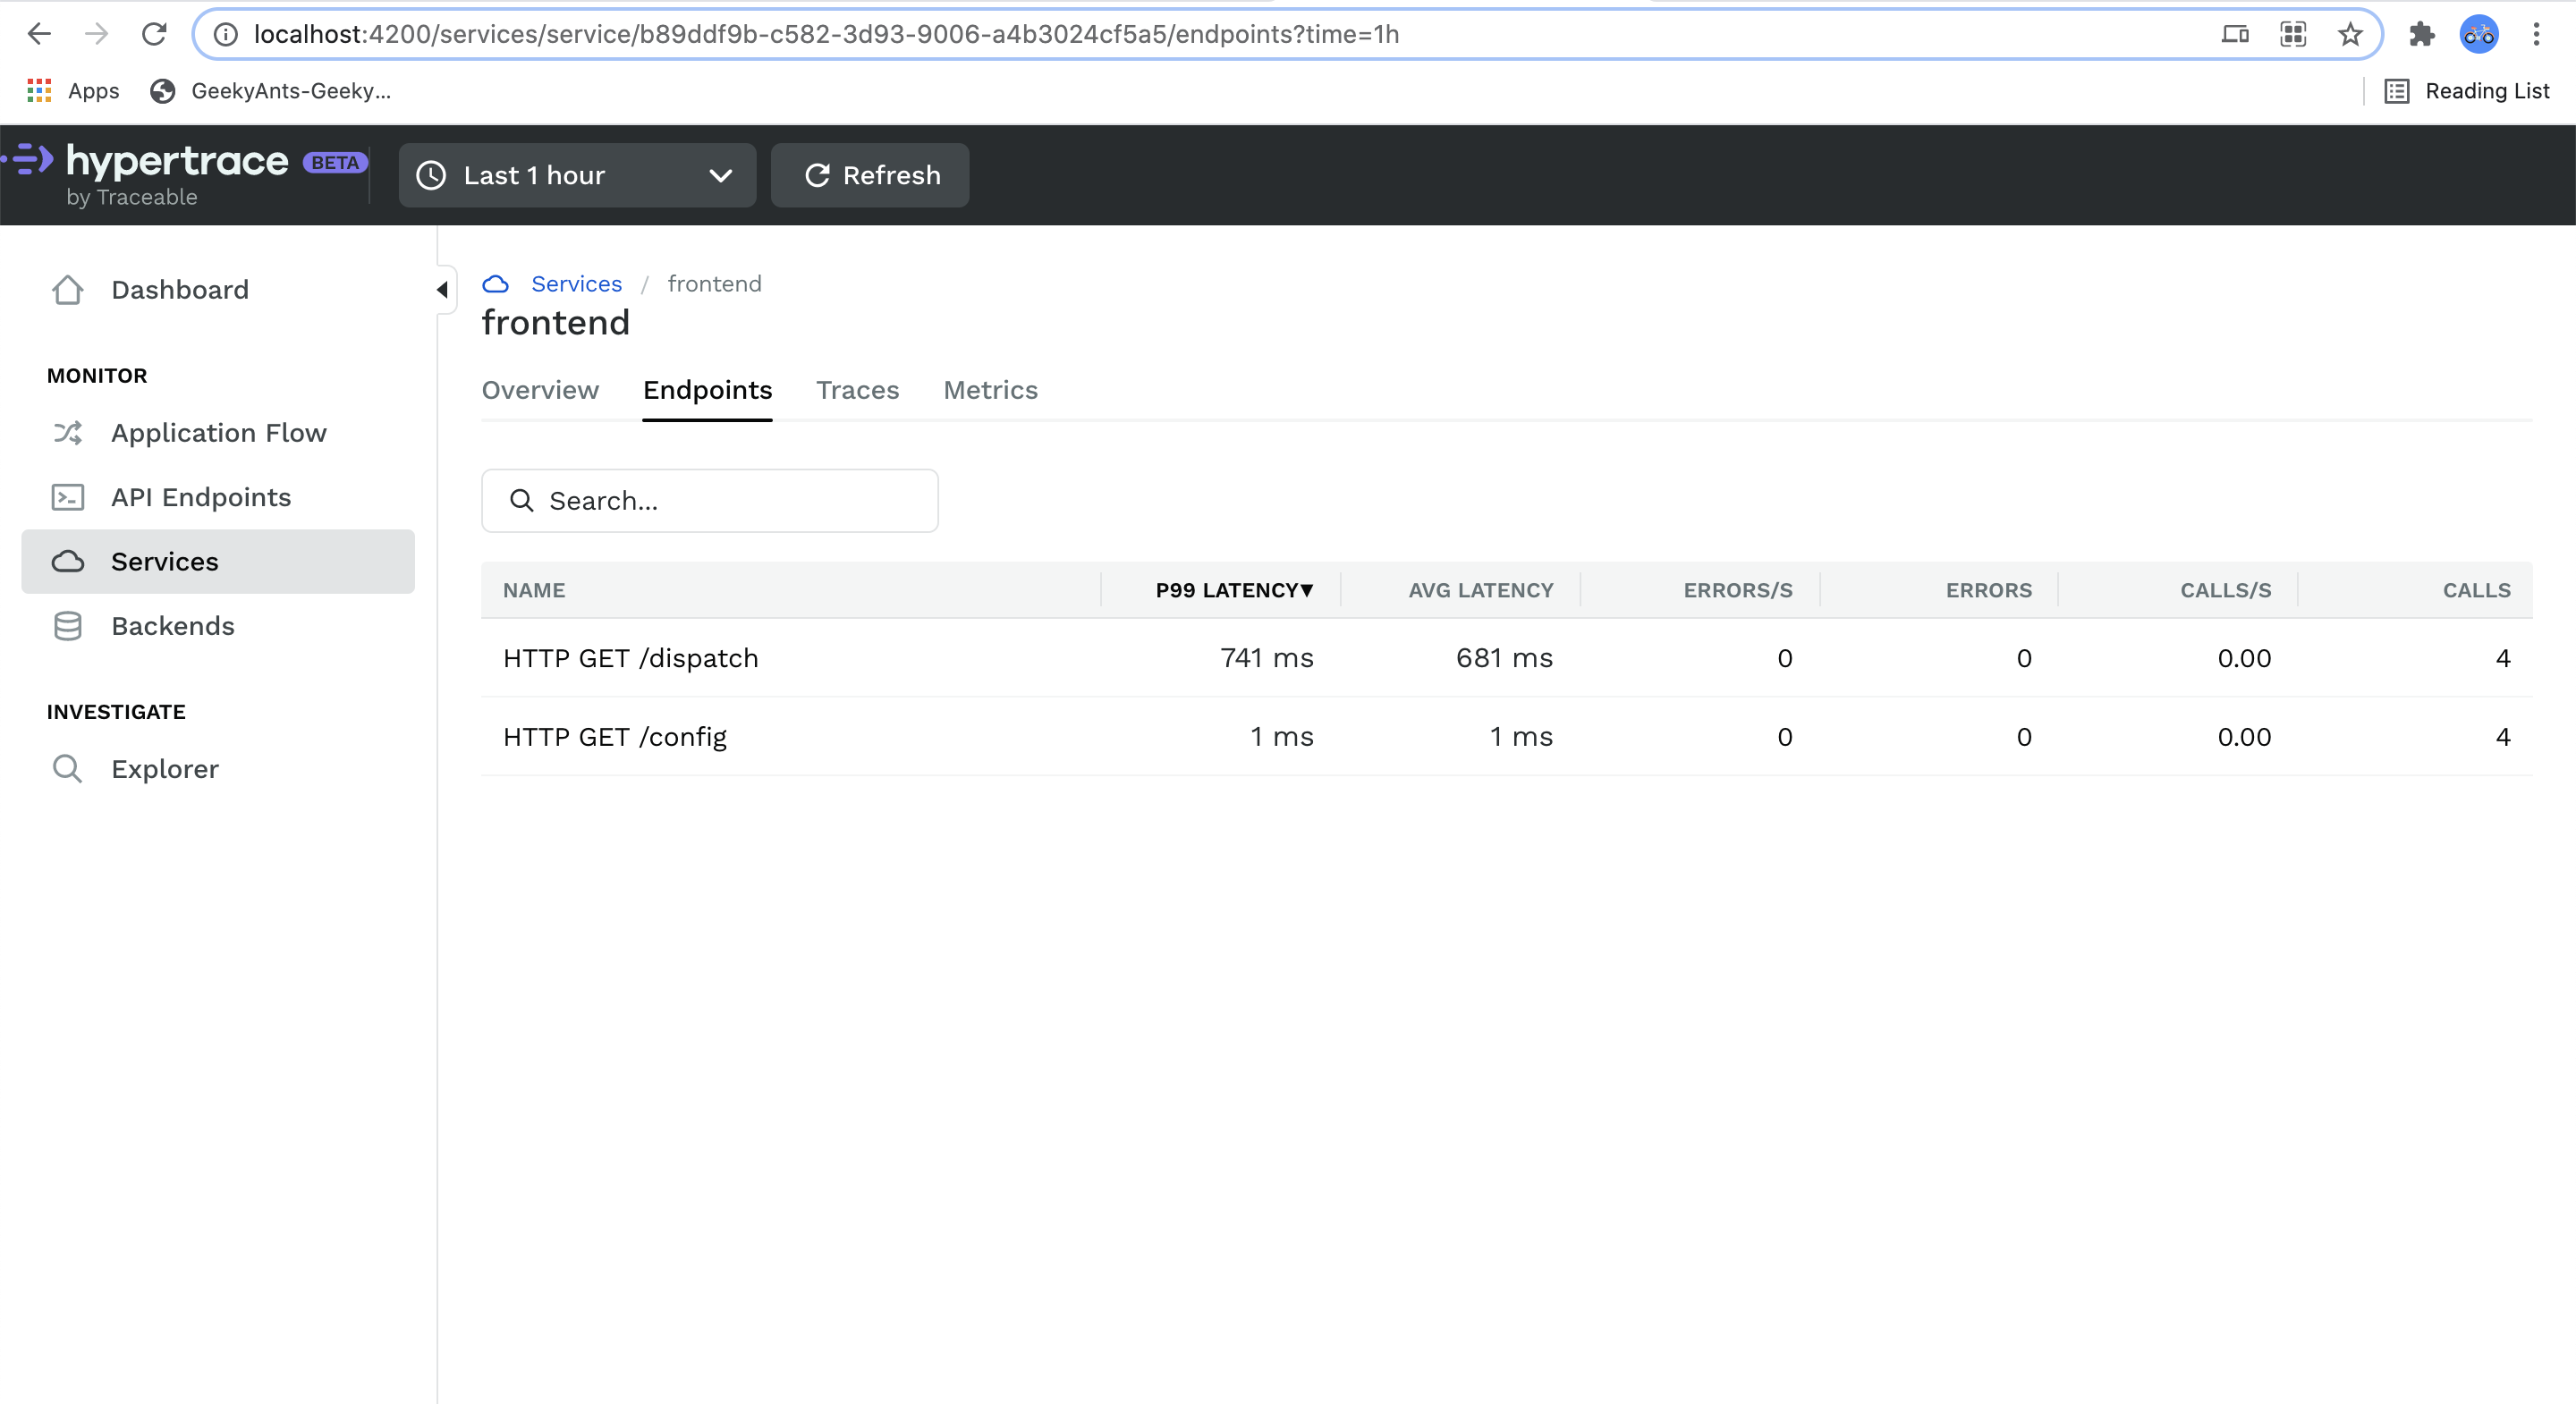Screen dimensions: 2576x1404
Task: Collapse the left navigation sidebar
Action: tap(442, 290)
